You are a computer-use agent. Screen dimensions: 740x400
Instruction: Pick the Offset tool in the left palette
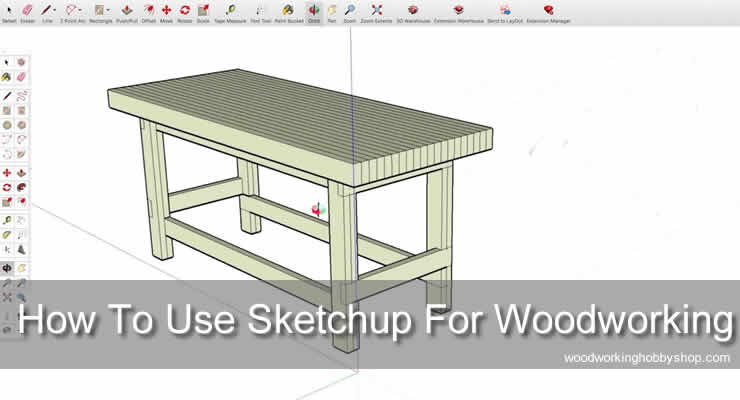[x=21, y=202]
